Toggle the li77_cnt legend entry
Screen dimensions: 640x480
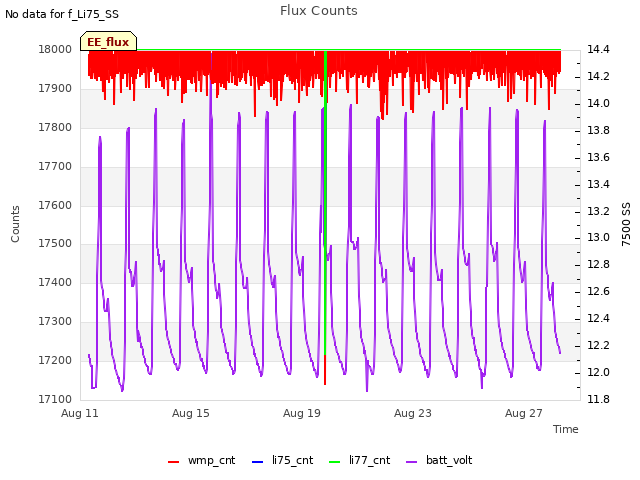pos(360,461)
